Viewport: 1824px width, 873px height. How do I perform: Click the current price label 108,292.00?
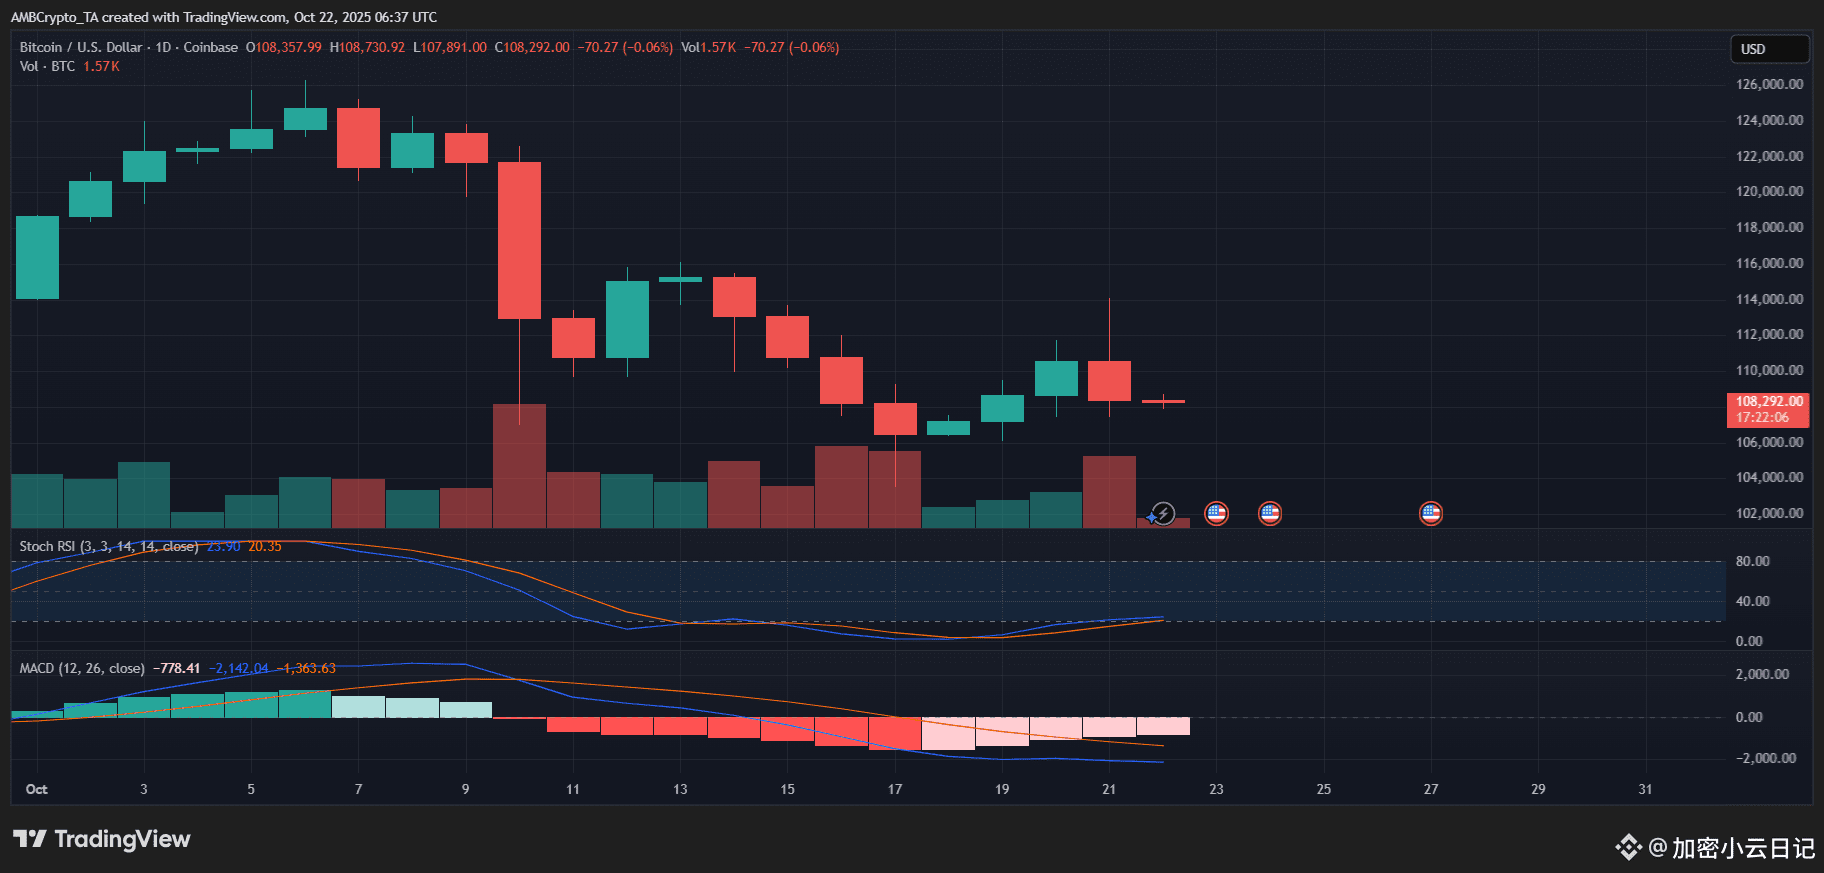click(1767, 409)
